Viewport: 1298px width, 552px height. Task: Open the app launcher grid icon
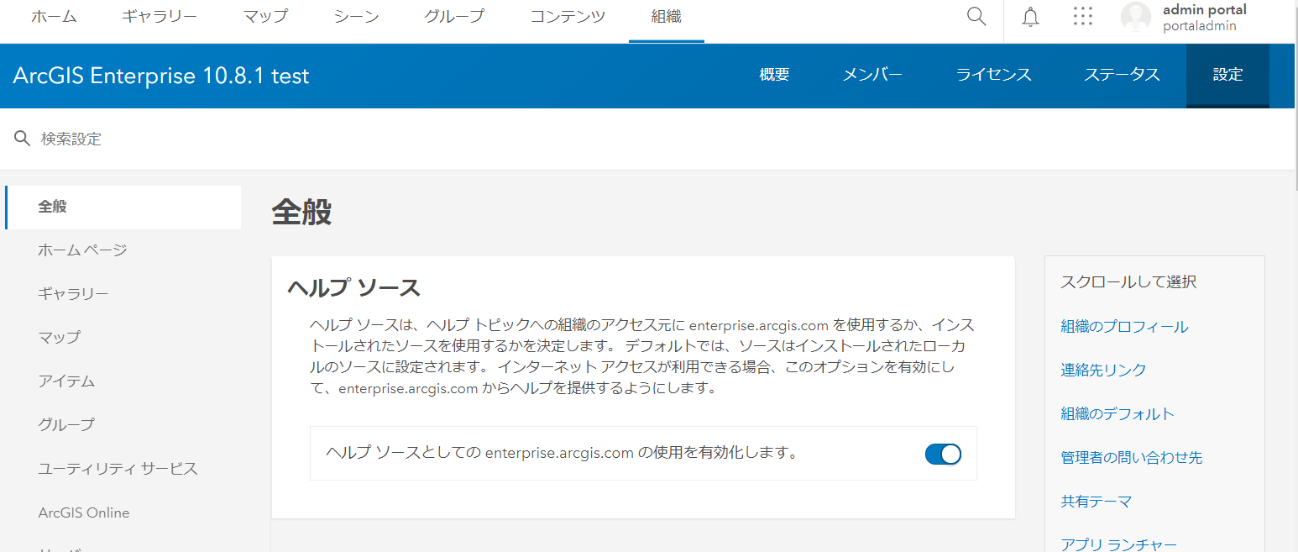pyautogui.click(x=1082, y=17)
